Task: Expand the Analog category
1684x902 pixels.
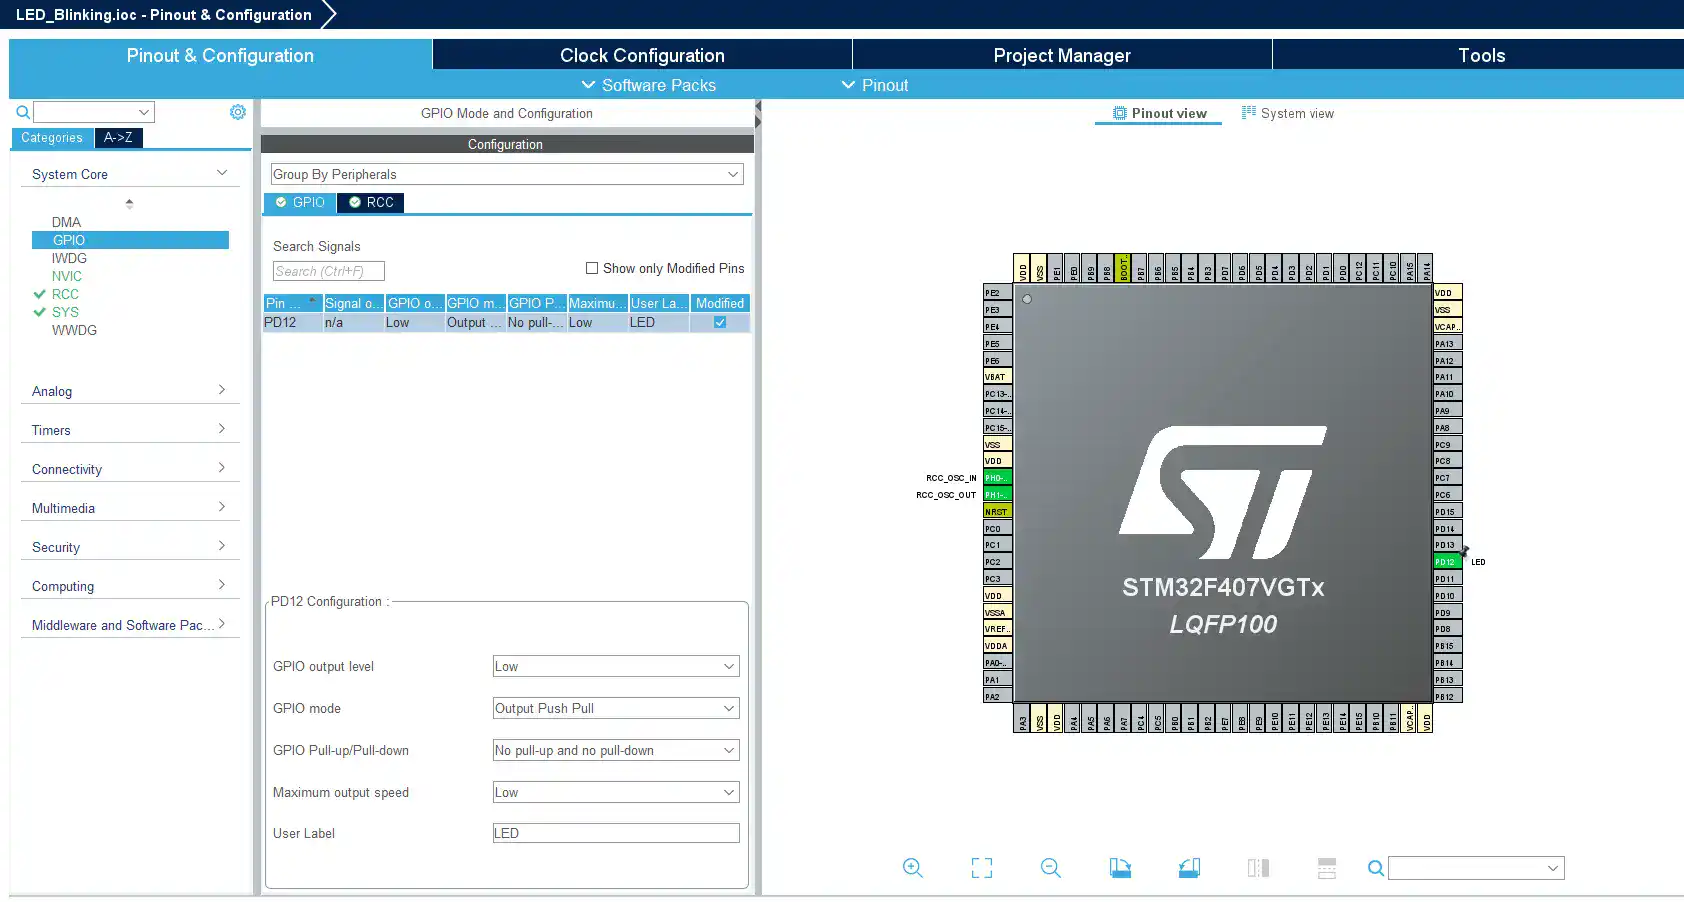Action: pyautogui.click(x=130, y=391)
